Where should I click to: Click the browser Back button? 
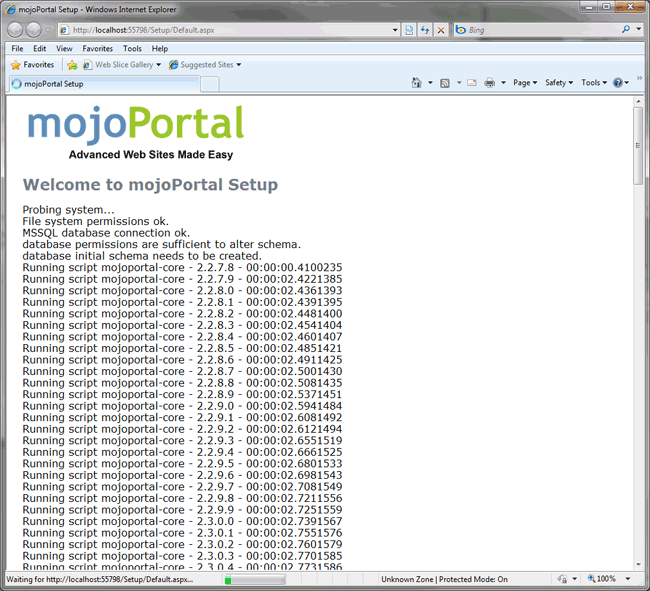click(17, 30)
